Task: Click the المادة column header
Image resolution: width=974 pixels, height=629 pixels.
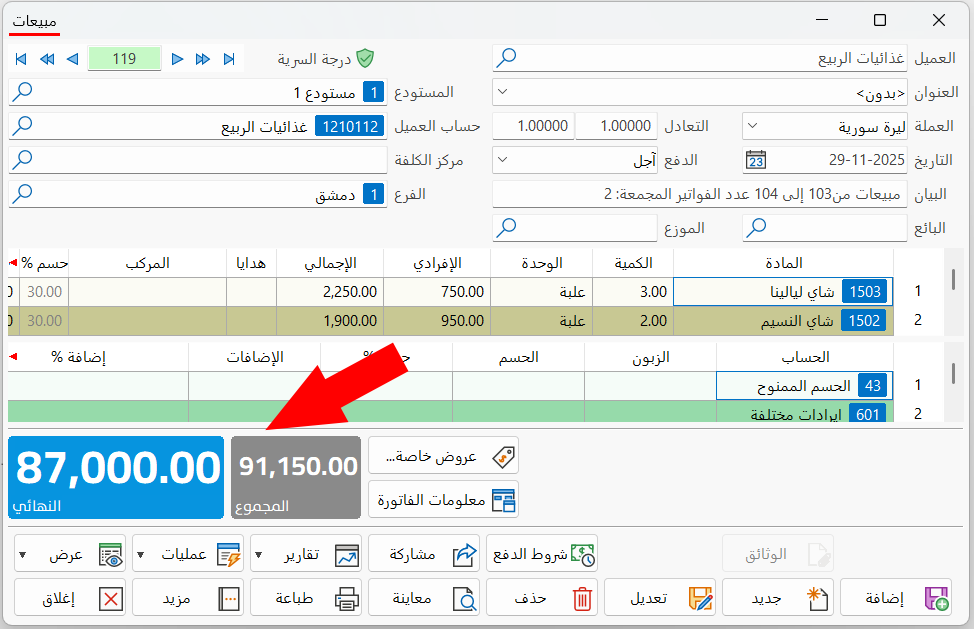Action: [783, 263]
